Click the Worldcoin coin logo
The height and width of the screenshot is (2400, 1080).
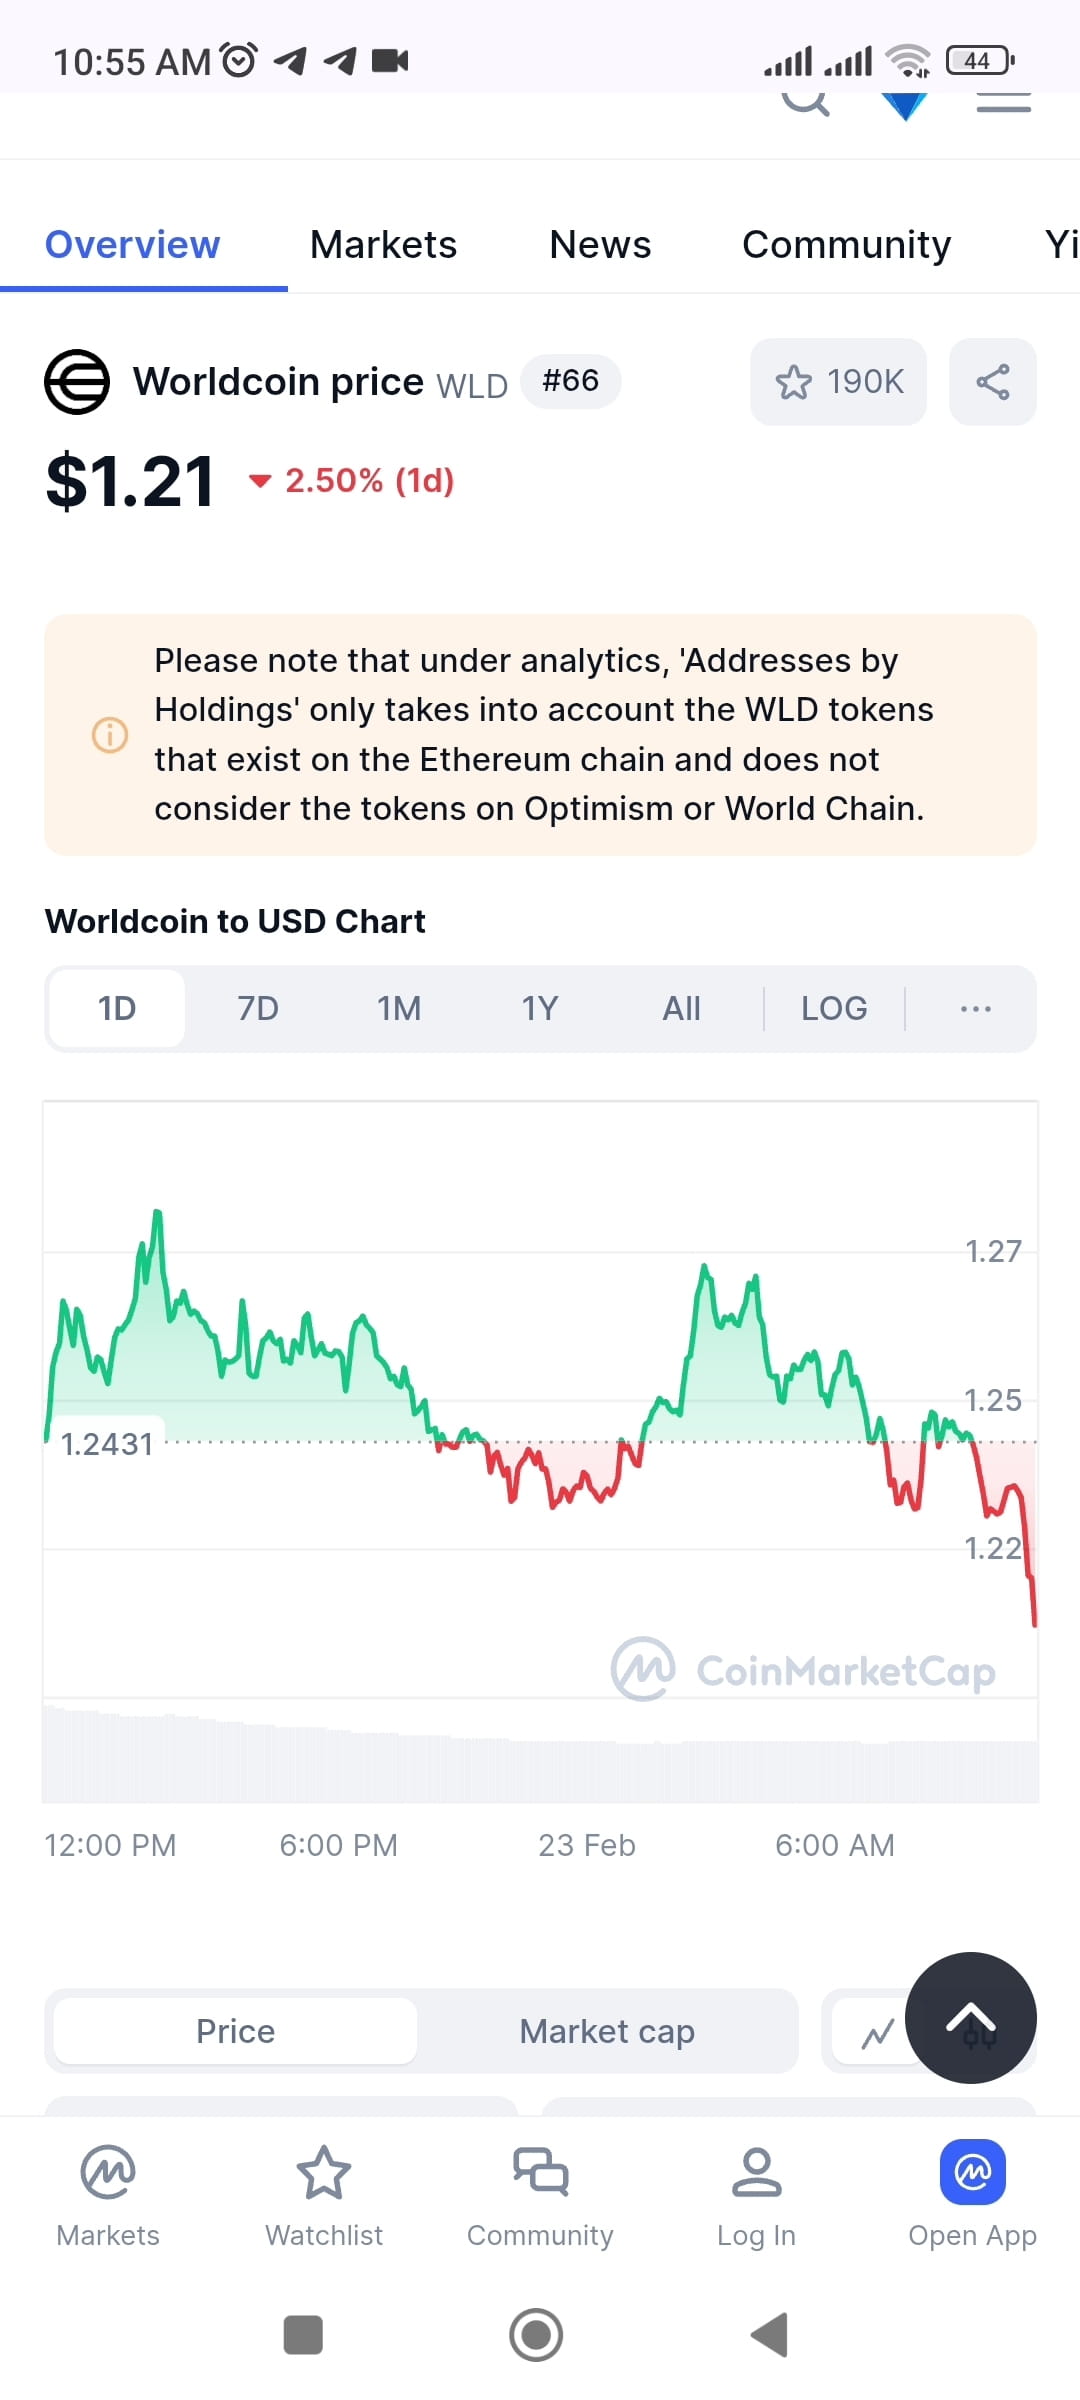[x=75, y=381]
